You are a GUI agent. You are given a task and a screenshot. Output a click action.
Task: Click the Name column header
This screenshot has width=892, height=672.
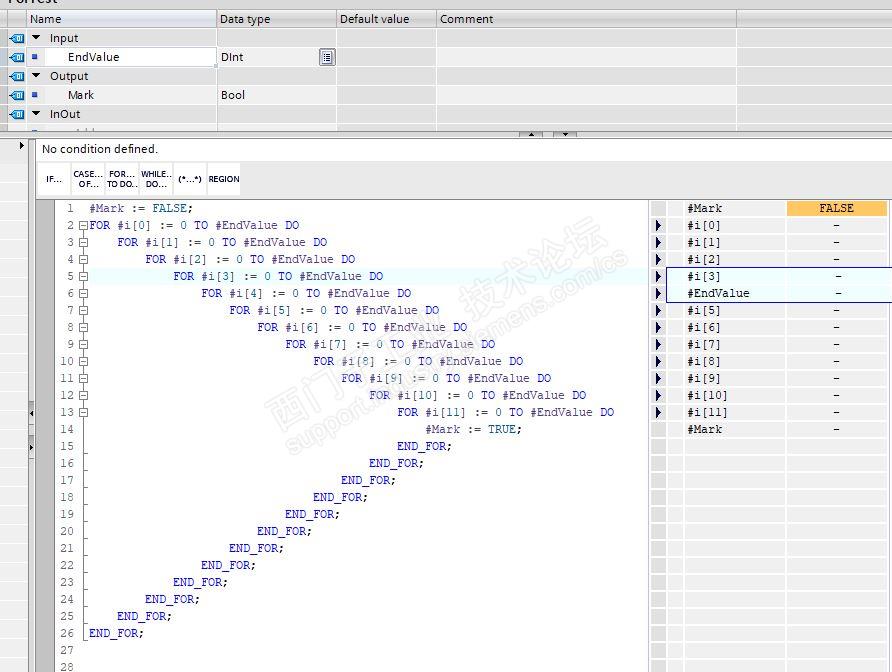122,19
